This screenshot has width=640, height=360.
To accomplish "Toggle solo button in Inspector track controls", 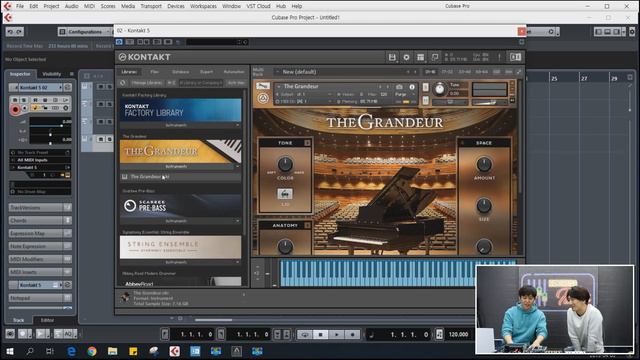I will click(x=24, y=100).
